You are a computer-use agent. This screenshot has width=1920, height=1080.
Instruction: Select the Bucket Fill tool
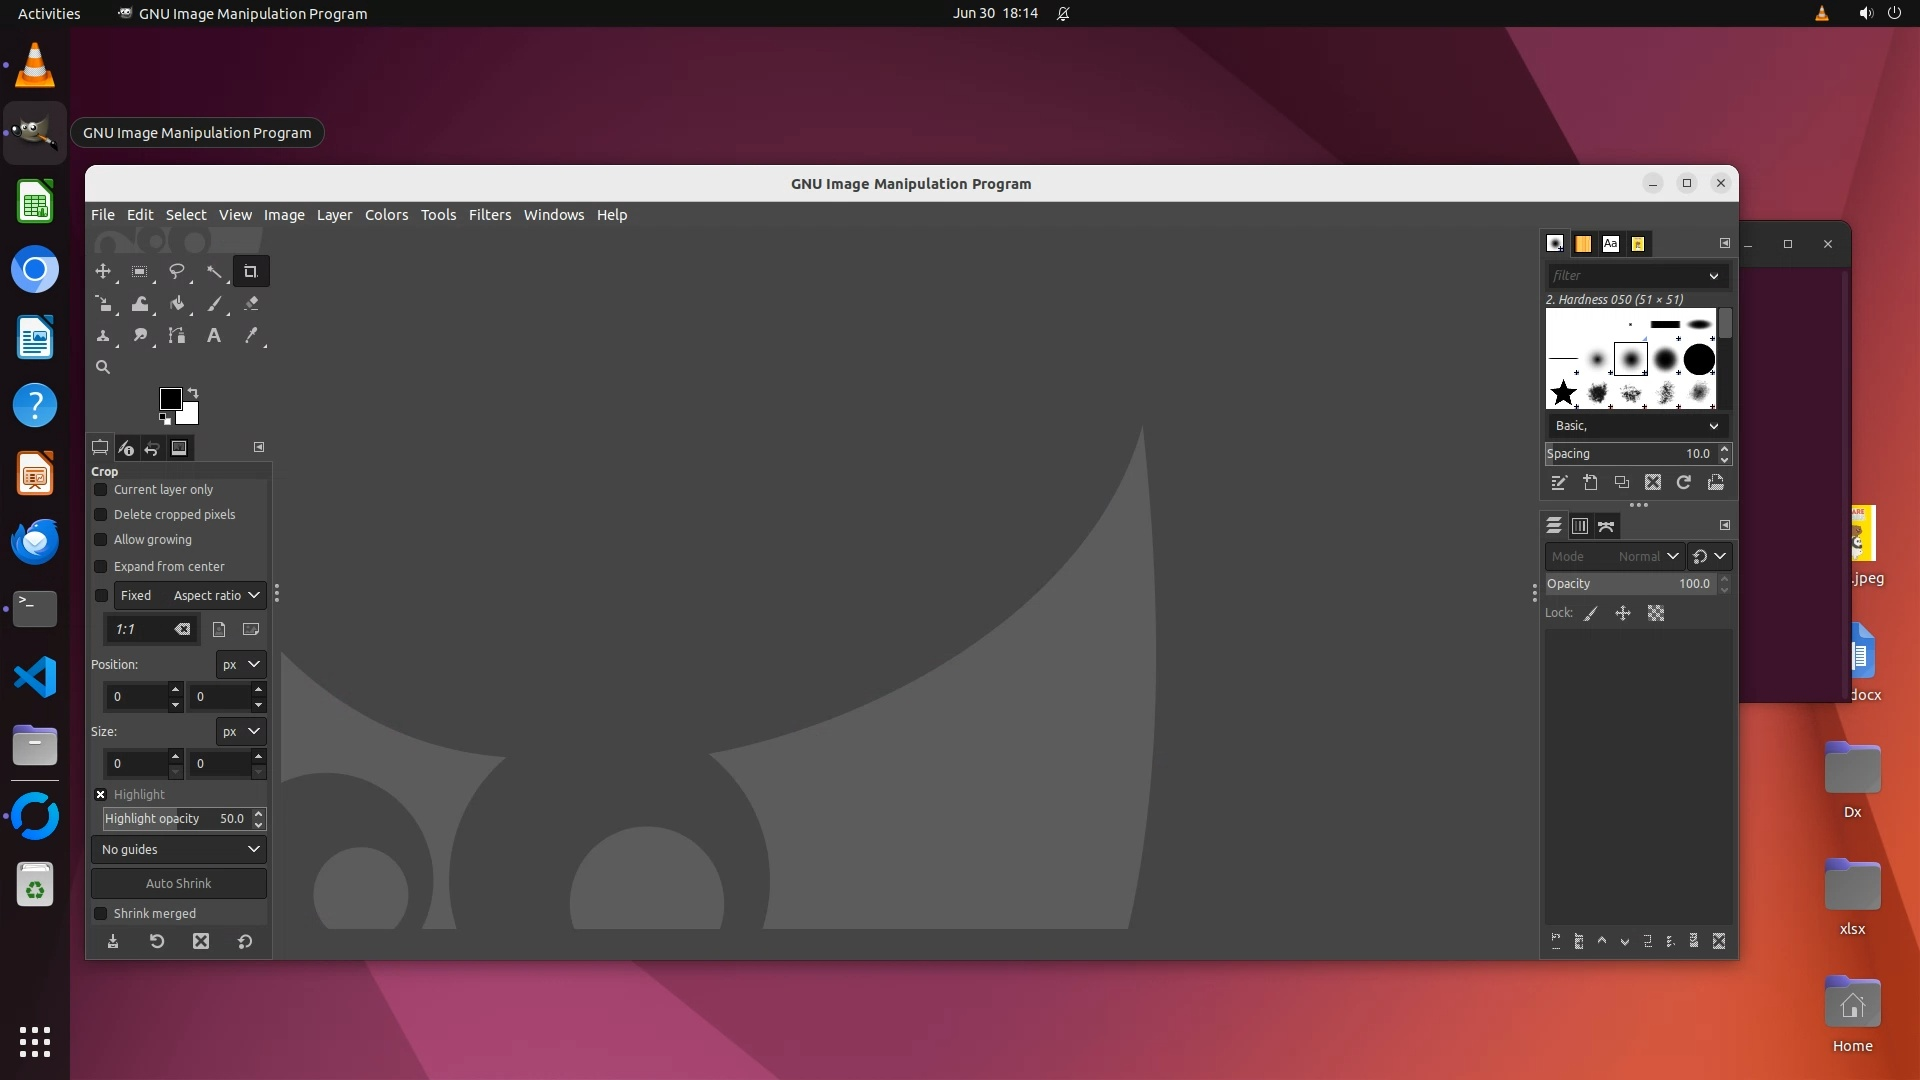[177, 304]
